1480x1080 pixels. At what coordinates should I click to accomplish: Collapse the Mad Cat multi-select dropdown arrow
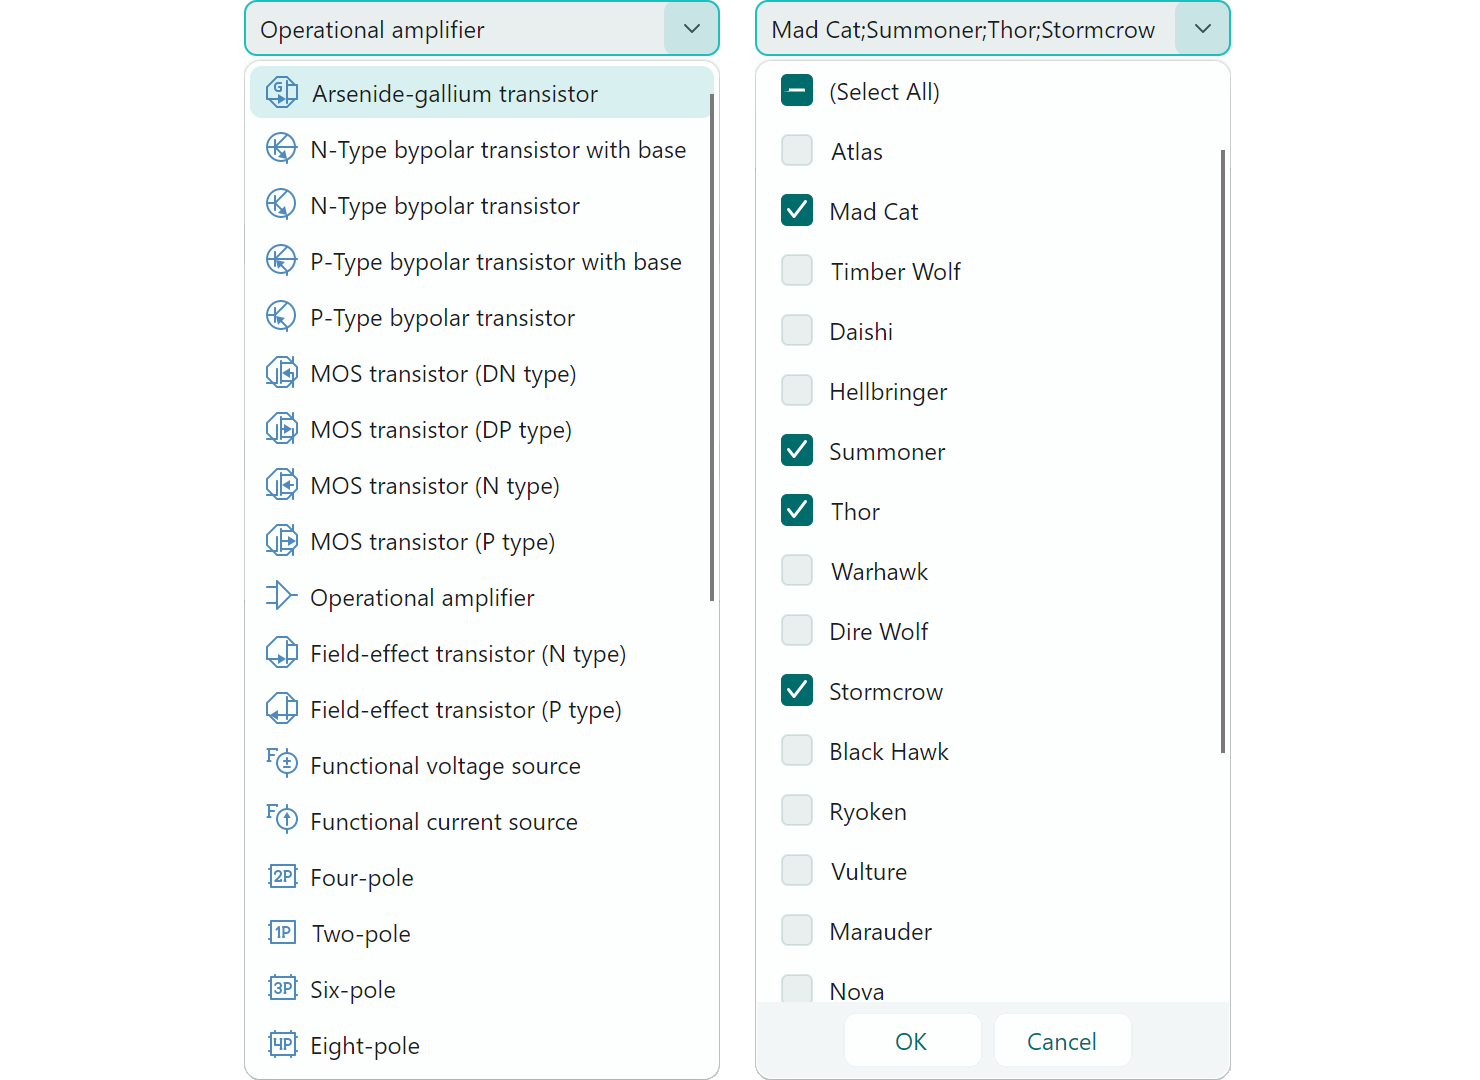1202,29
